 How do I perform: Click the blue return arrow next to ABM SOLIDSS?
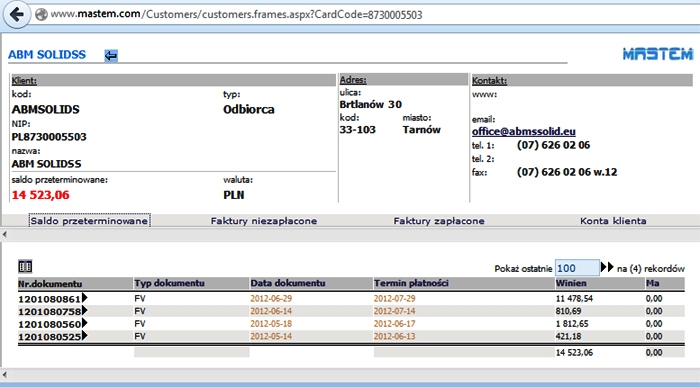pos(111,55)
